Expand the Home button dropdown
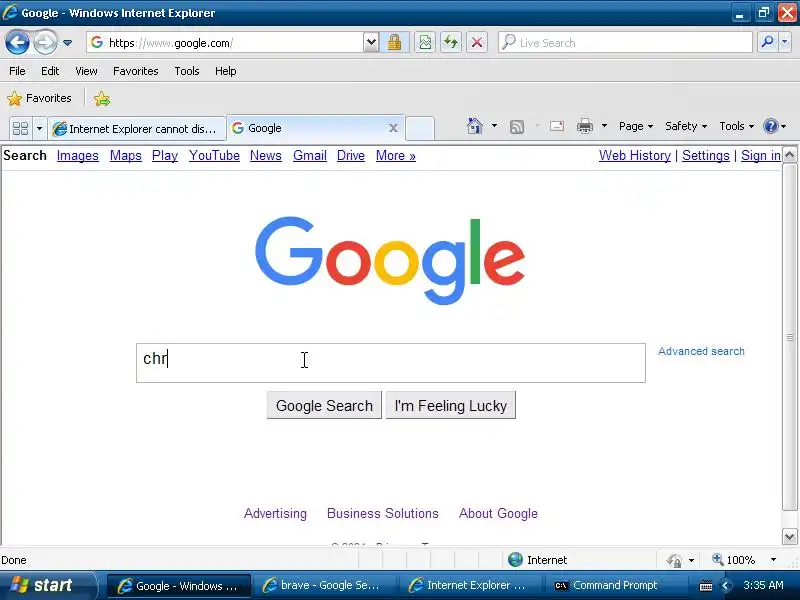The width and height of the screenshot is (800, 600). (x=494, y=126)
